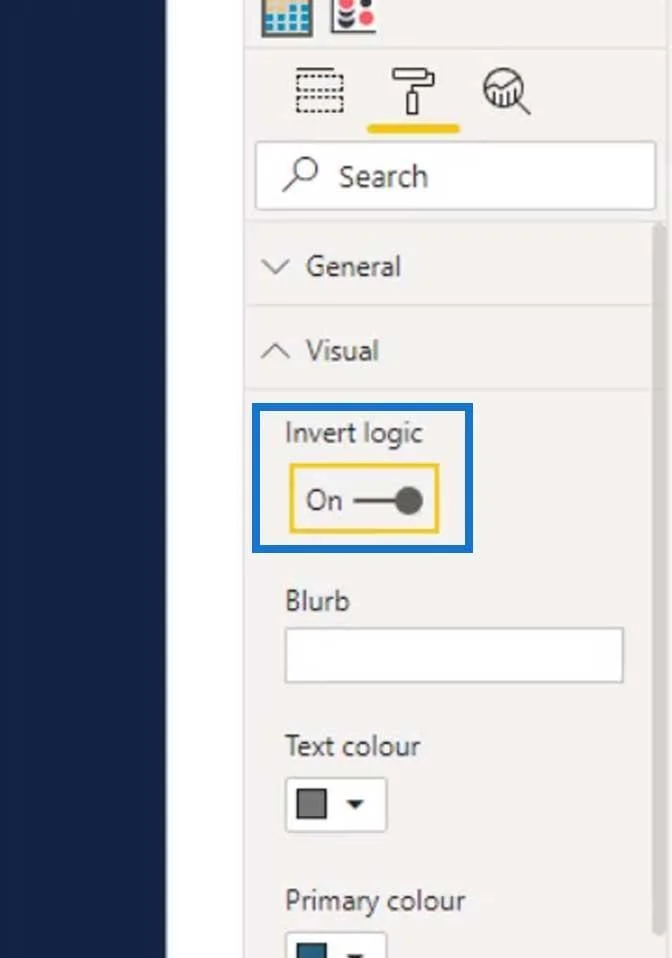Click the matrix visual icon at top

pos(287,17)
